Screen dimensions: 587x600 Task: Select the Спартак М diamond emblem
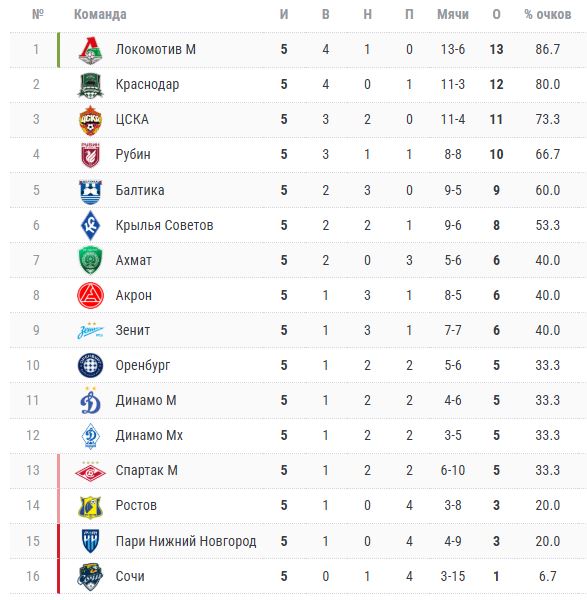[90, 472]
